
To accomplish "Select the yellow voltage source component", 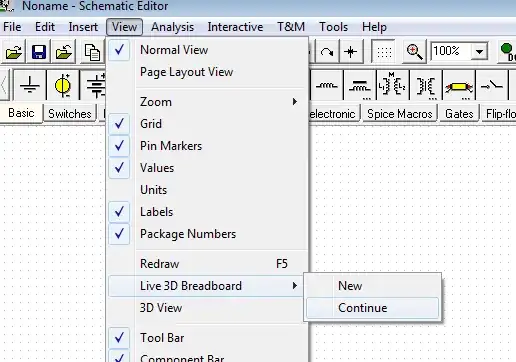I will point(63,86).
